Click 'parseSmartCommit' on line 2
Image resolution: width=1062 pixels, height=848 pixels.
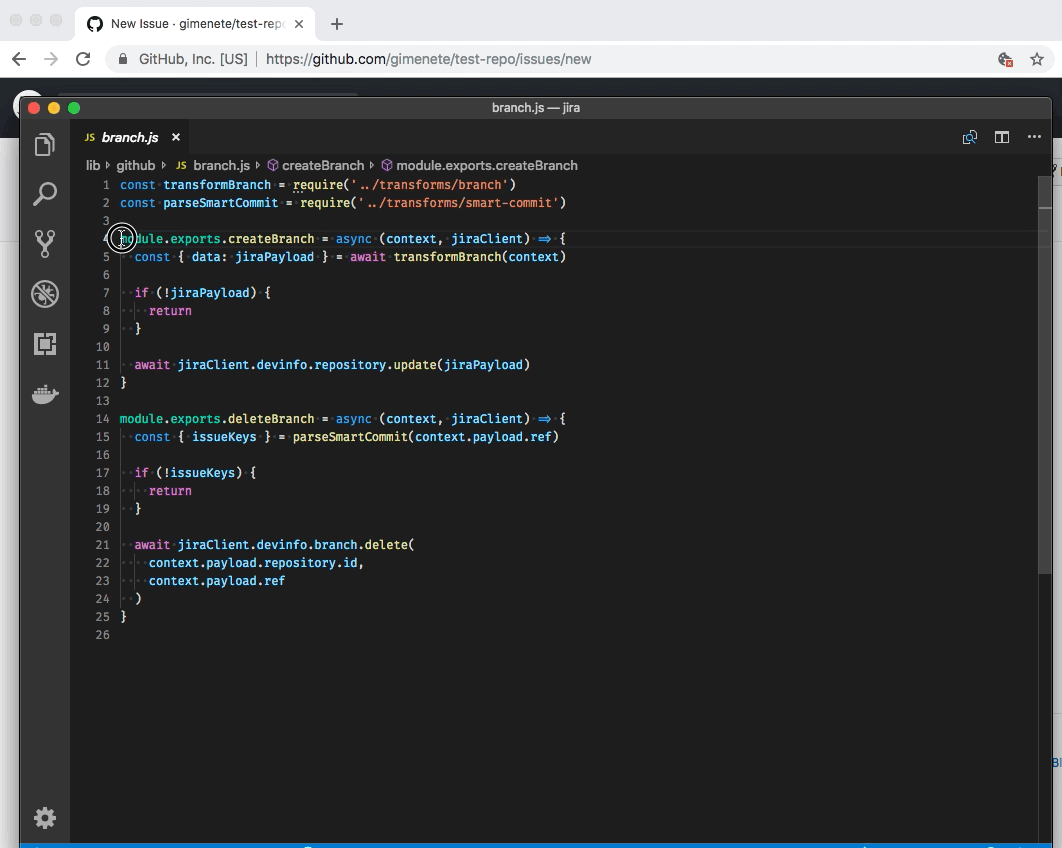pyautogui.click(x=220, y=203)
